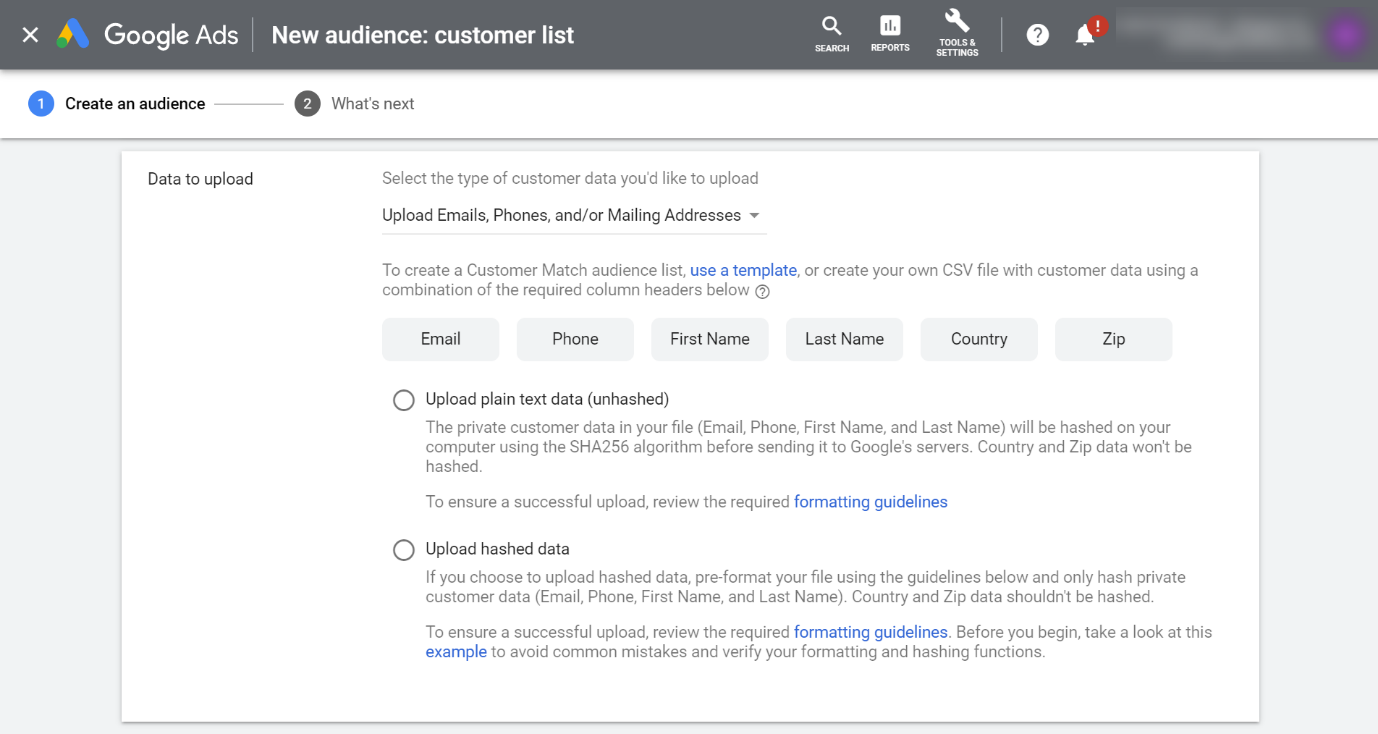
Task: Click the Zip column header chip
Action: 1113,339
